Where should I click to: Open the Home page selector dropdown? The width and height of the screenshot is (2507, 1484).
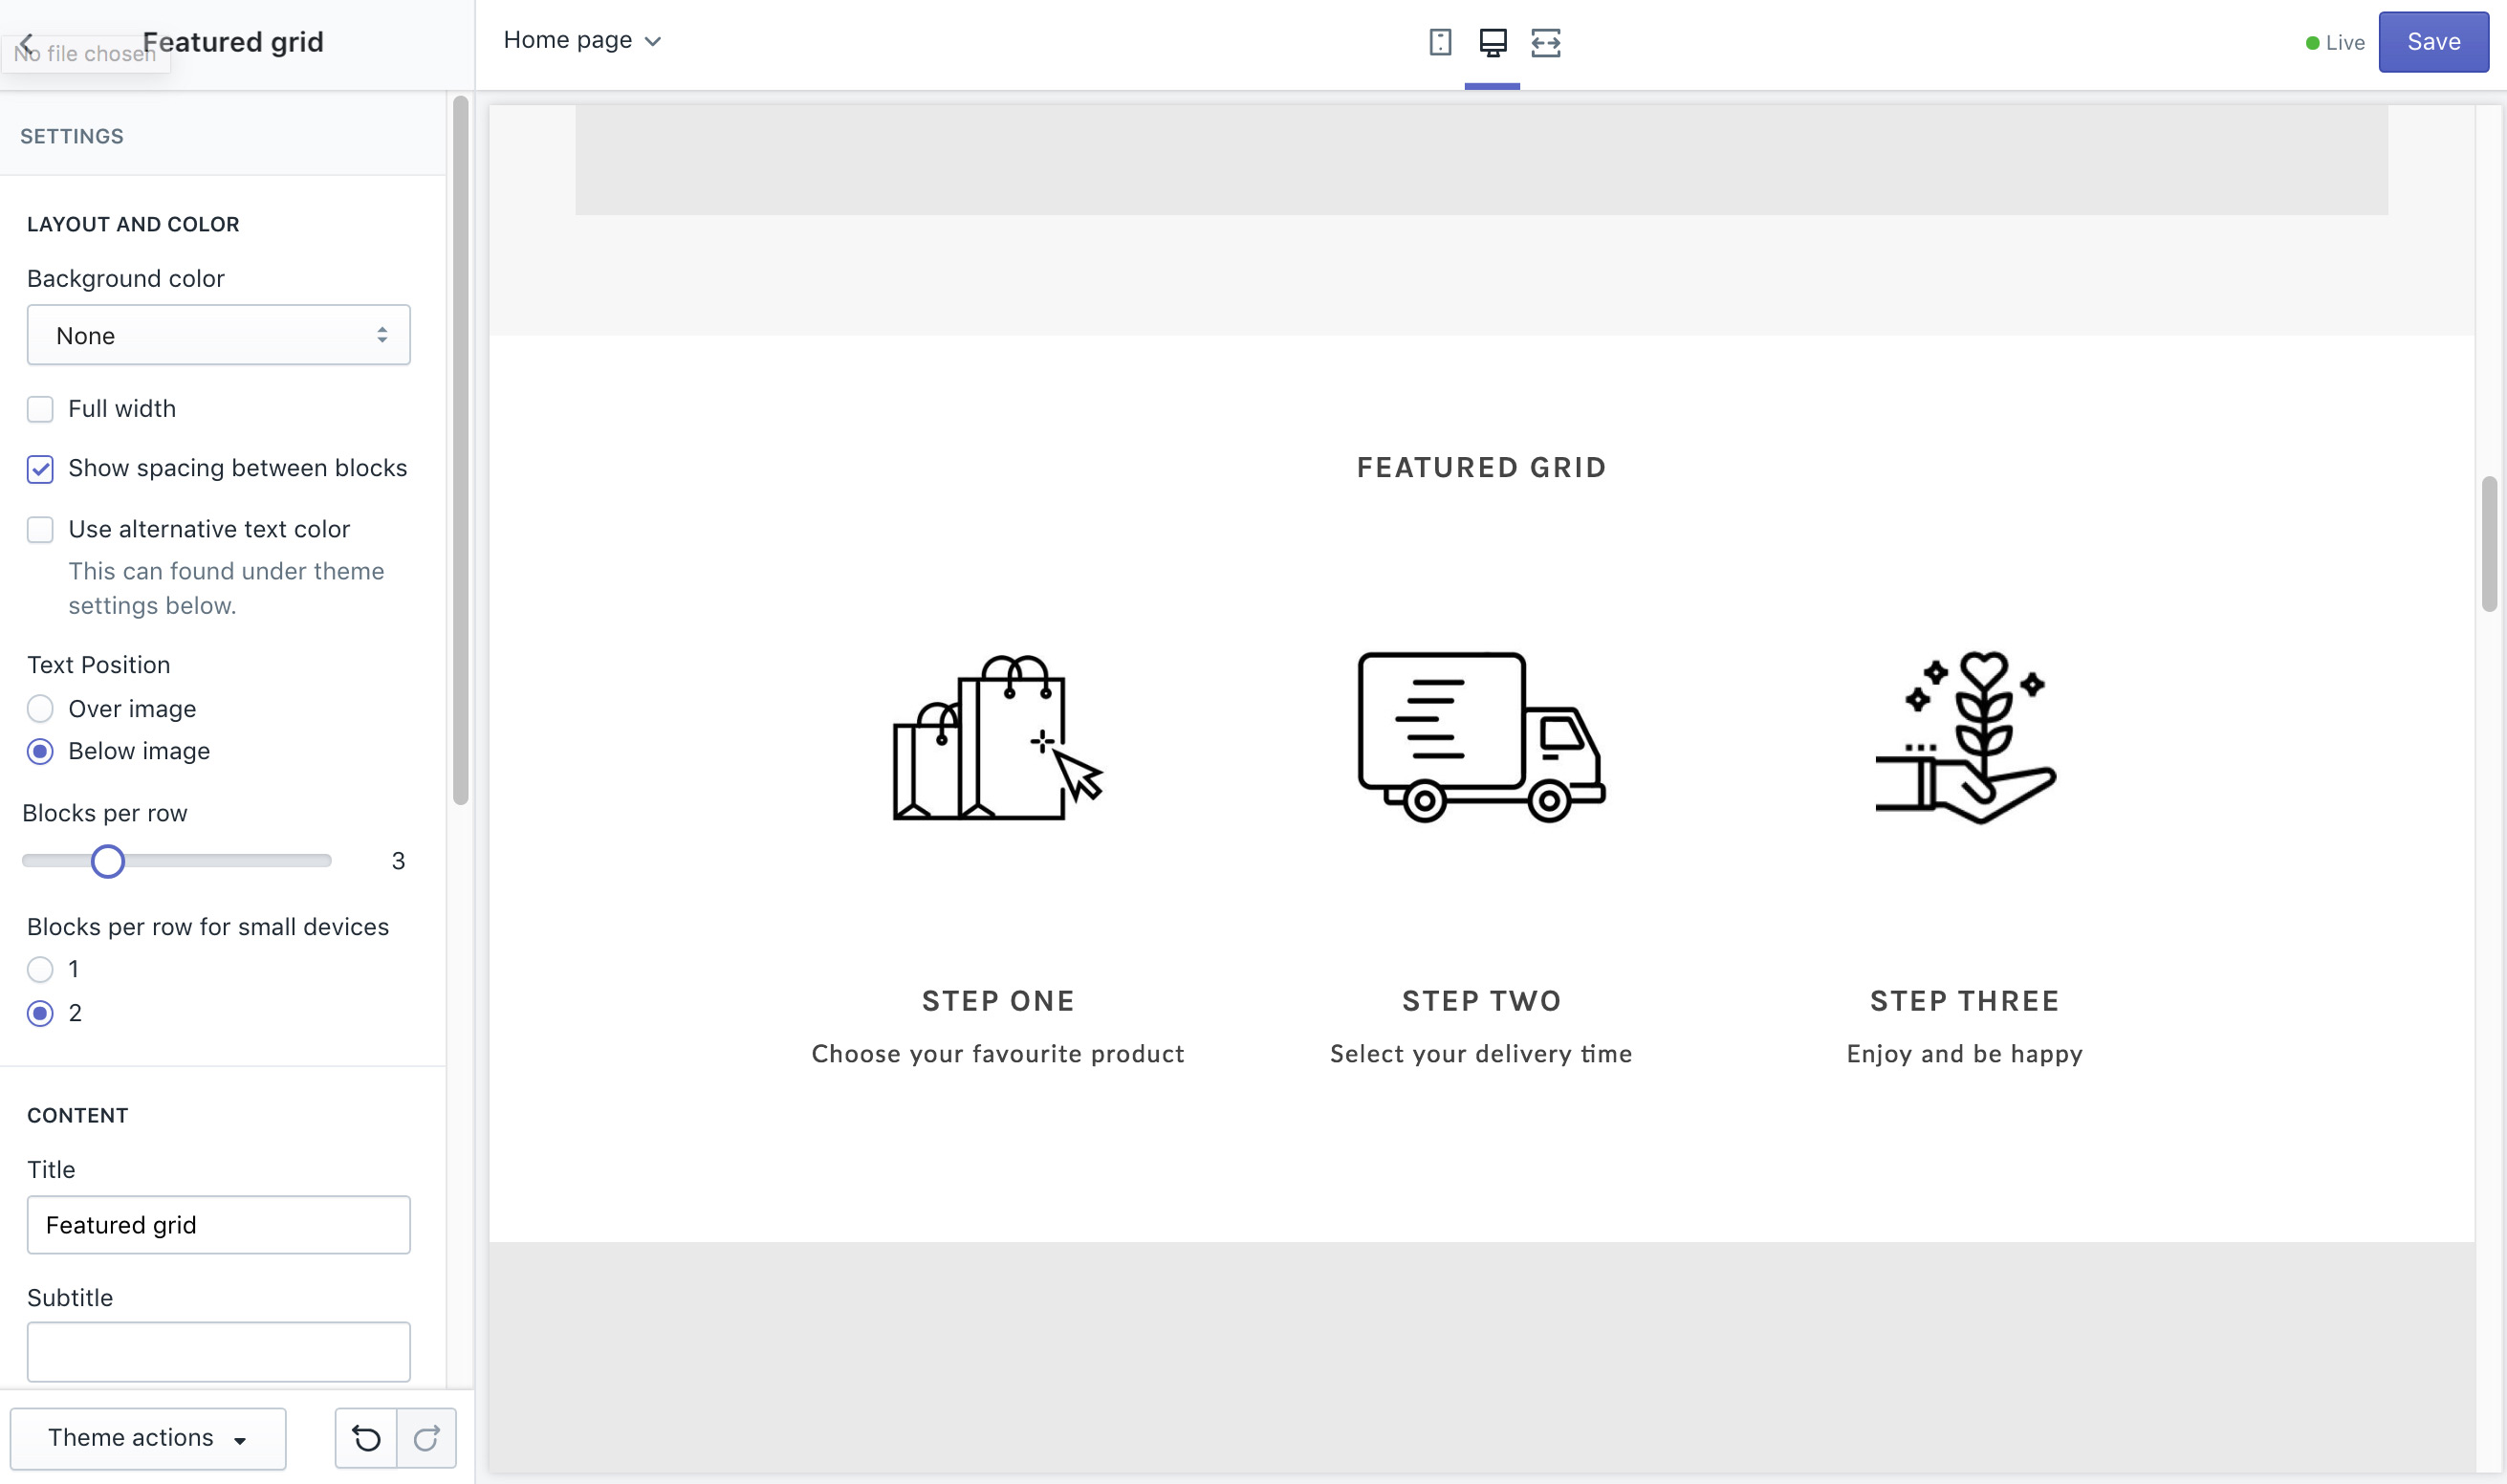pyautogui.click(x=582, y=40)
